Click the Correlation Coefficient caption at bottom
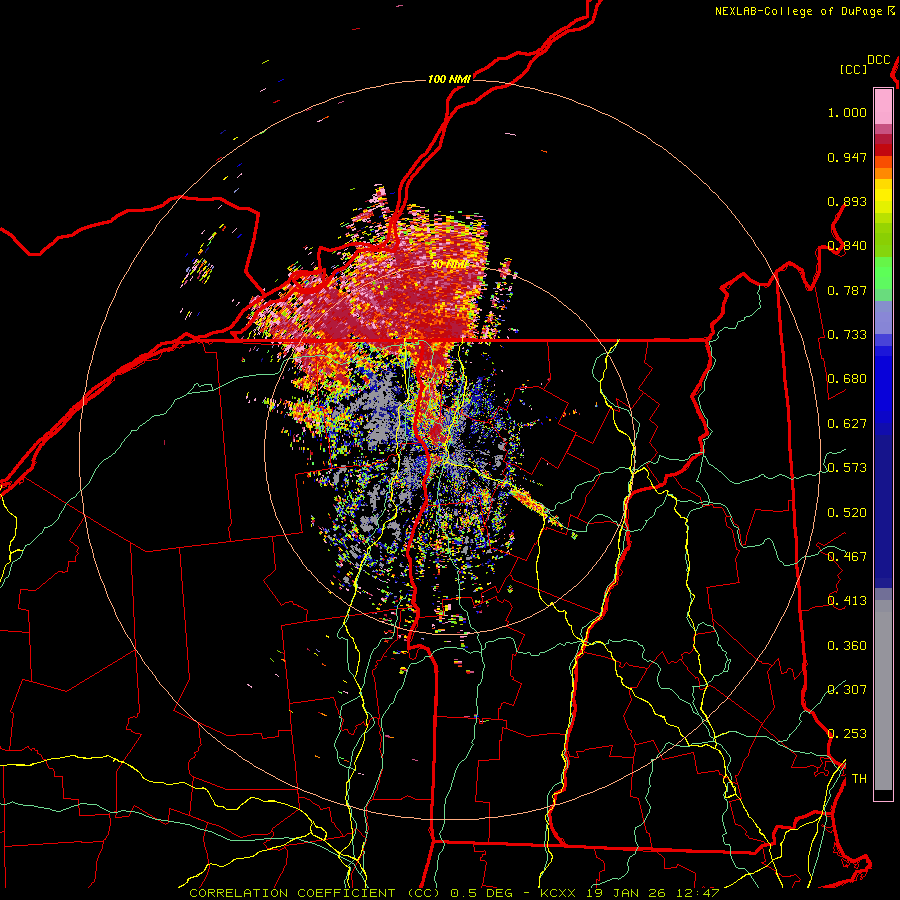 click(x=454, y=893)
